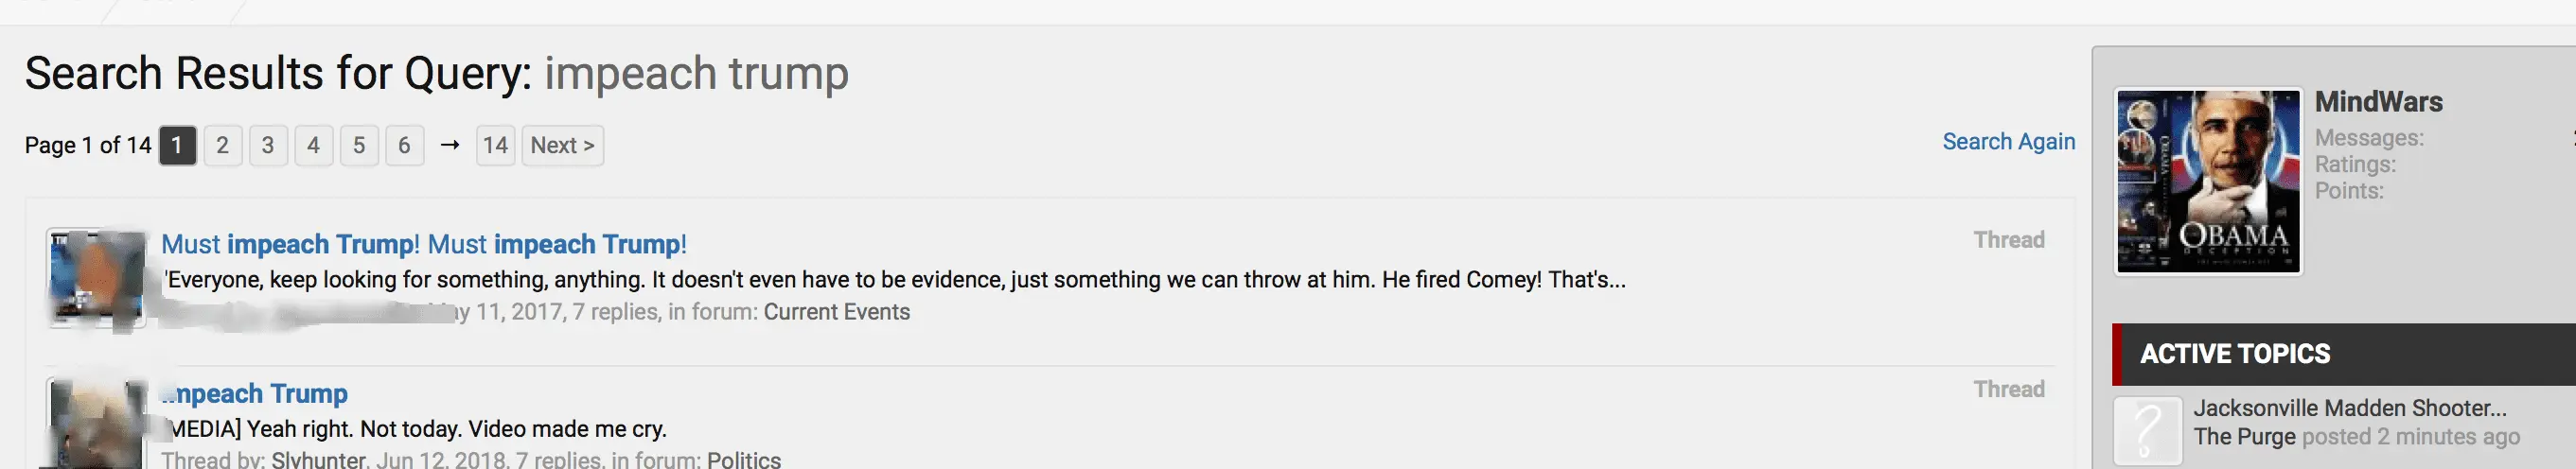Open the MindWars profile avatar image
The width and height of the screenshot is (2576, 469).
pos(2208,181)
